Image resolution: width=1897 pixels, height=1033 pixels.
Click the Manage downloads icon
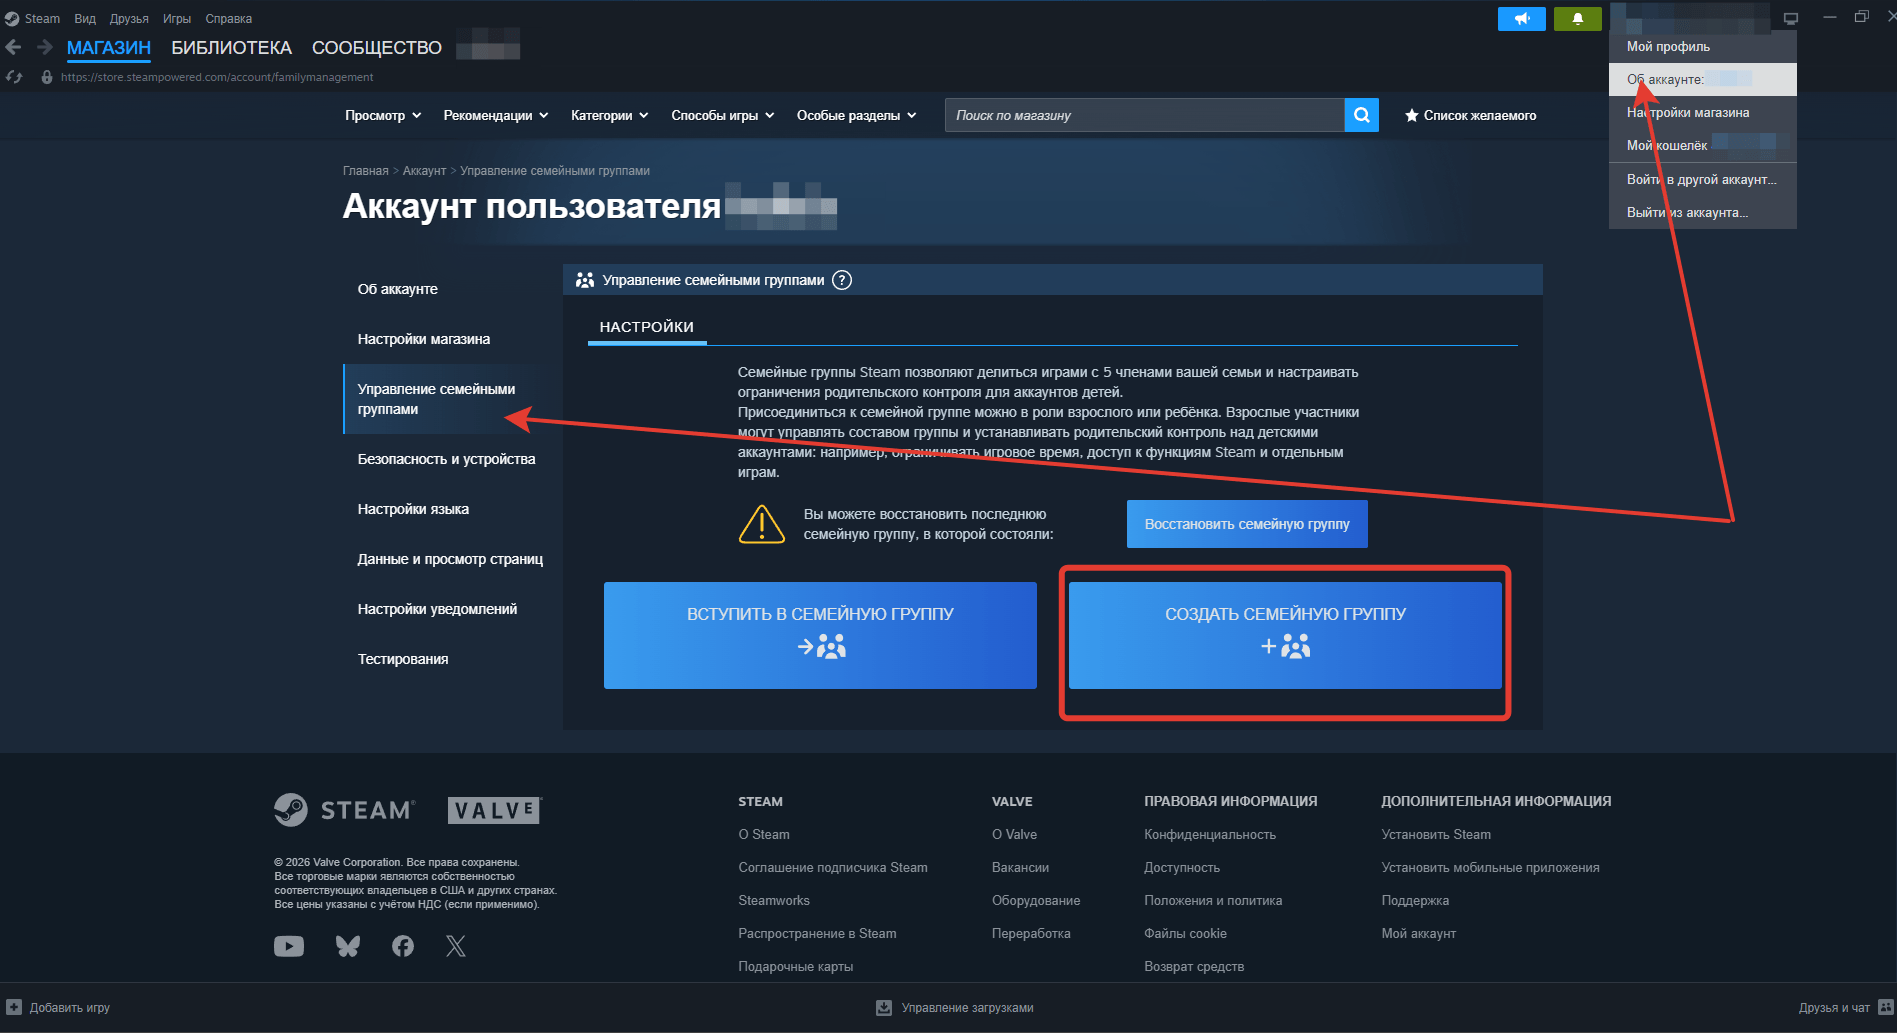click(x=884, y=1007)
